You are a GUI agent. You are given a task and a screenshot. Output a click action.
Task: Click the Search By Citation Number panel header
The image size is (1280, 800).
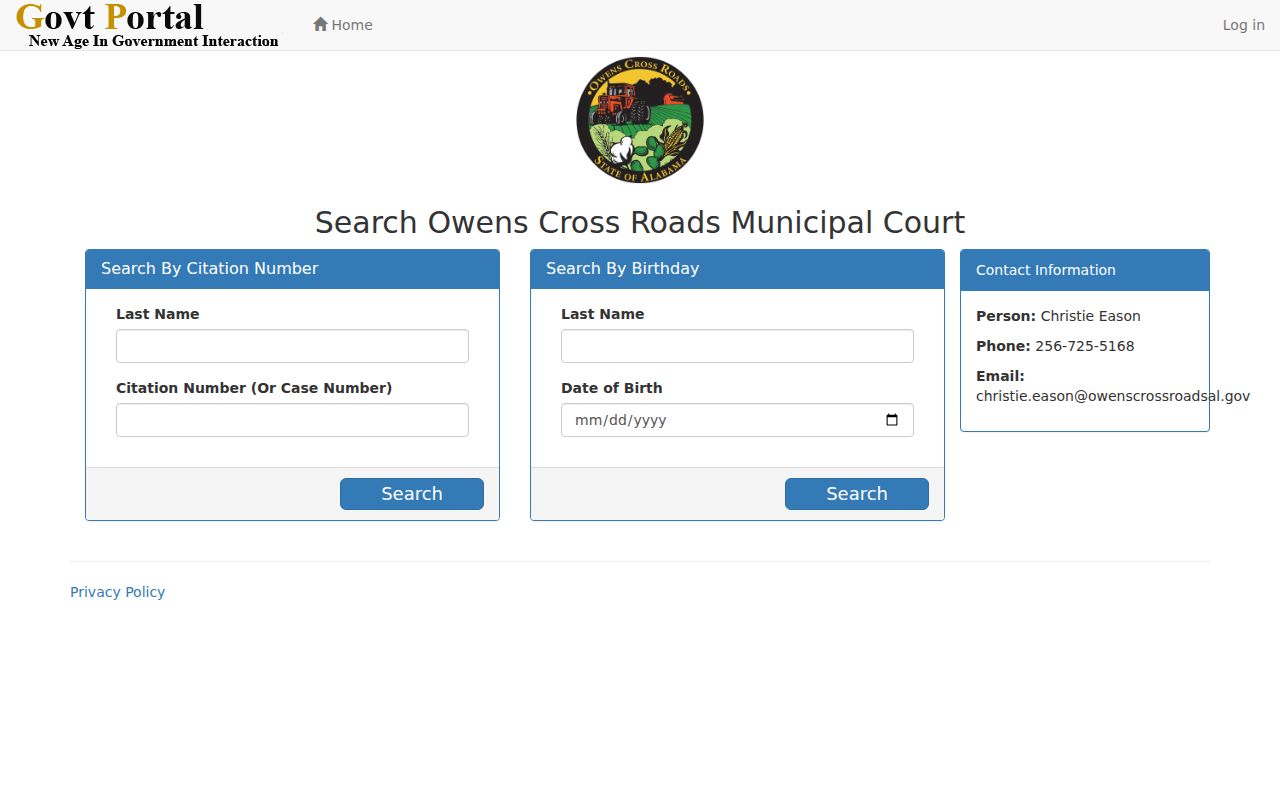point(292,269)
